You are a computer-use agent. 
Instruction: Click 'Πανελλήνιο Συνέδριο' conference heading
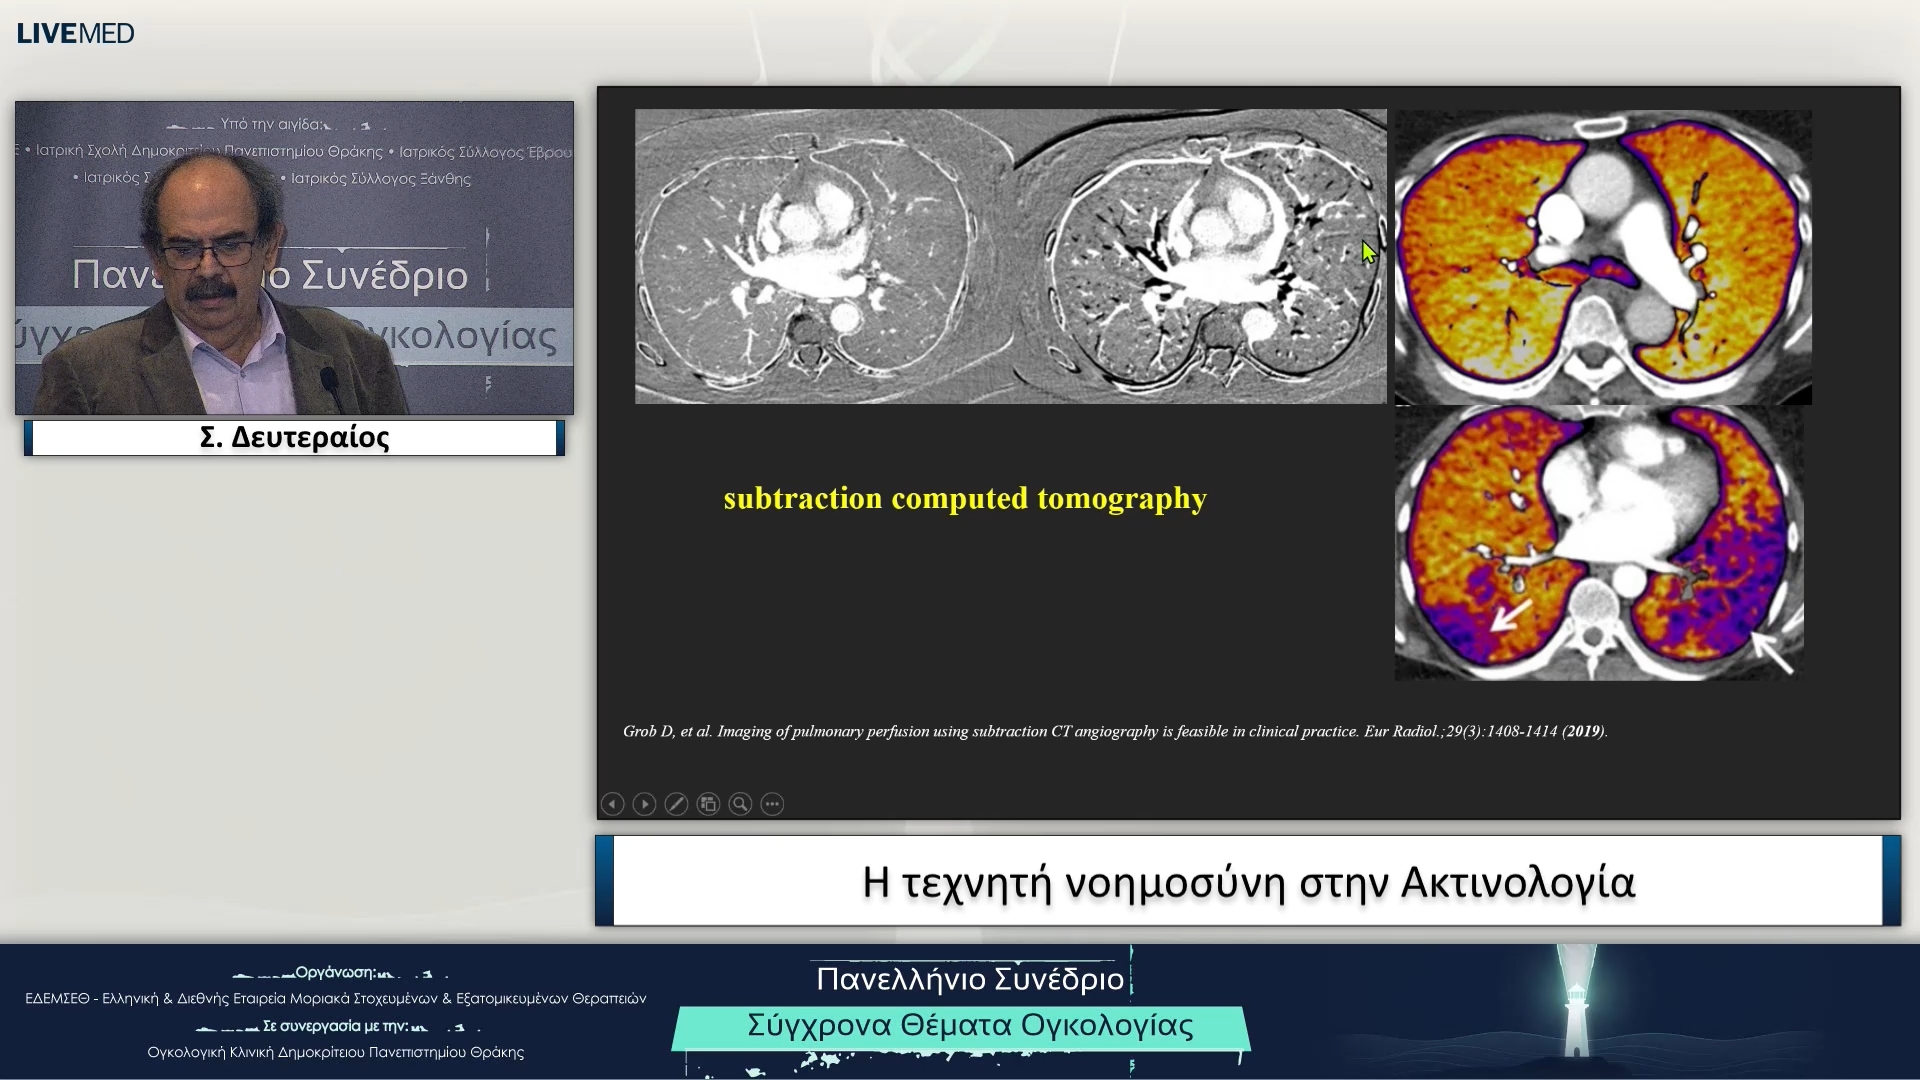[x=969, y=978]
